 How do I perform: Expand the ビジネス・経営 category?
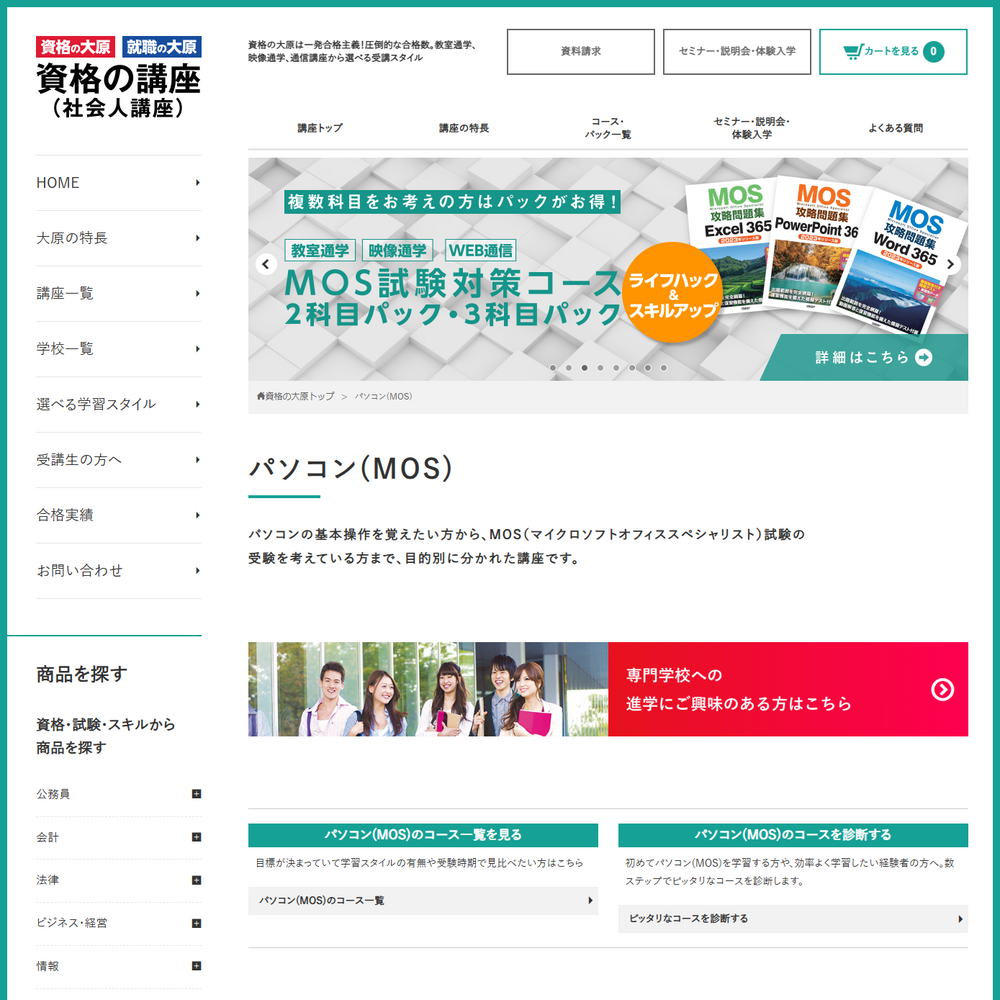coord(196,923)
